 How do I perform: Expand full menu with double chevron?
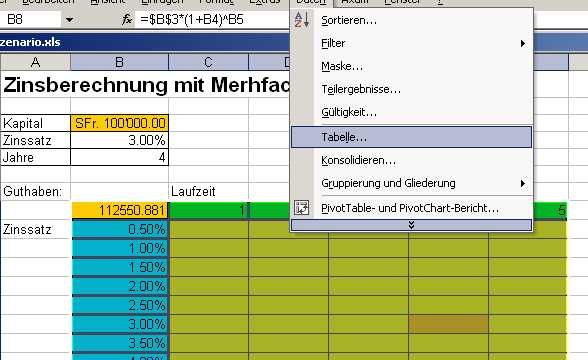[411, 225]
